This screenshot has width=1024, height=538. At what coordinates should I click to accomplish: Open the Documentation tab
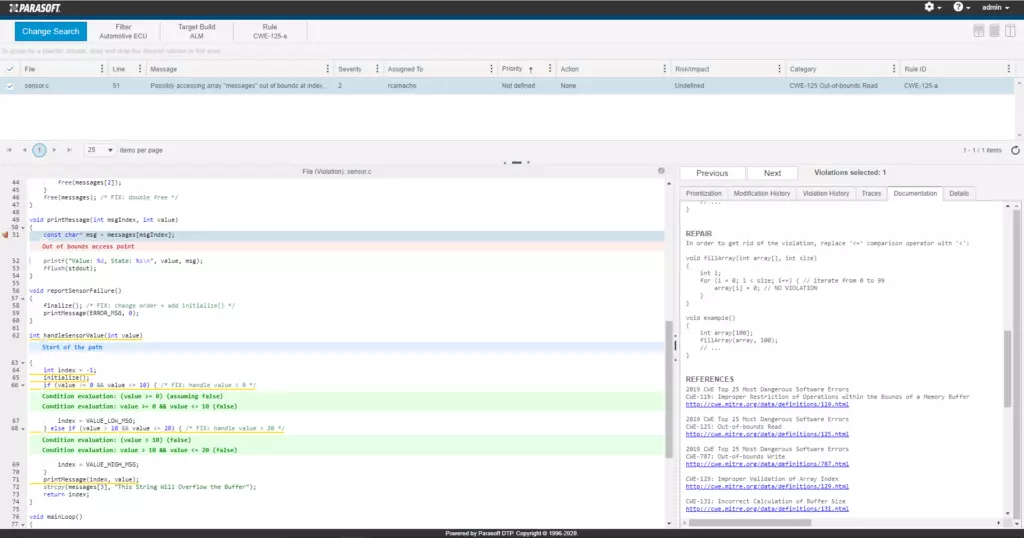(915, 193)
